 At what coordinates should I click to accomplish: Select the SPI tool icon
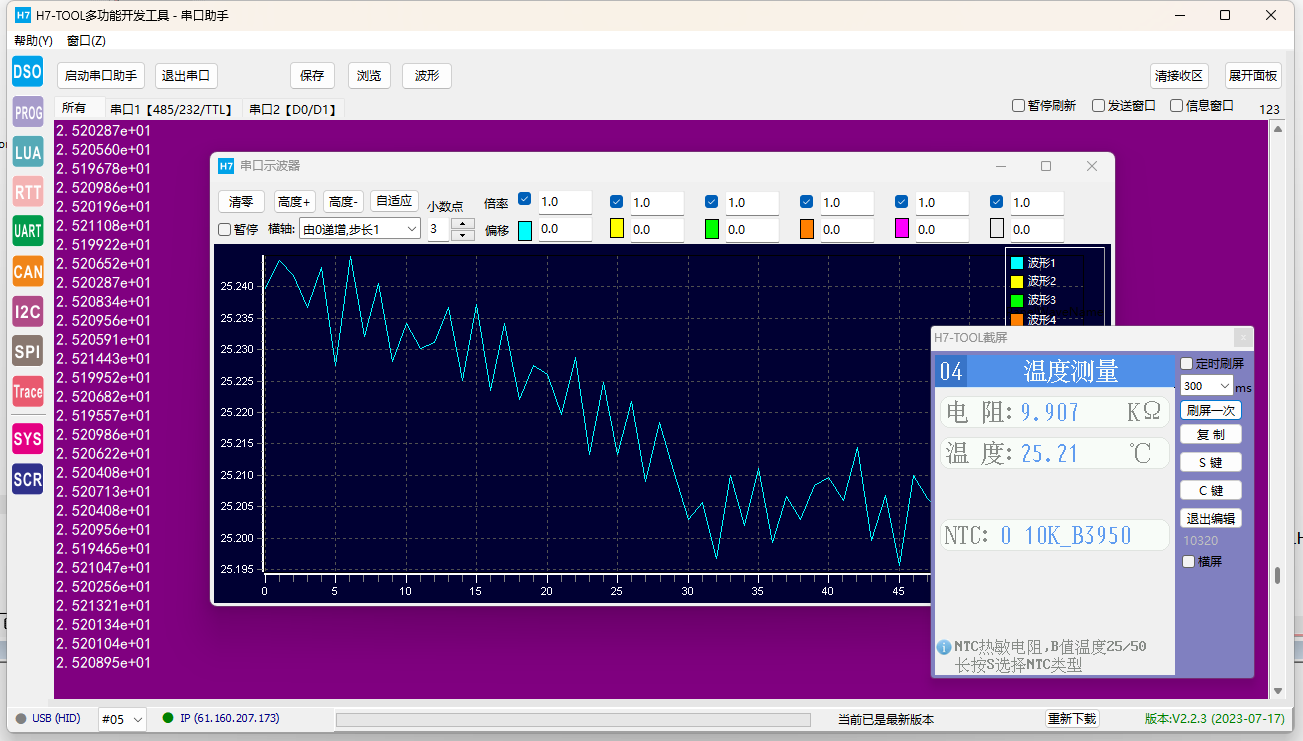[27, 351]
